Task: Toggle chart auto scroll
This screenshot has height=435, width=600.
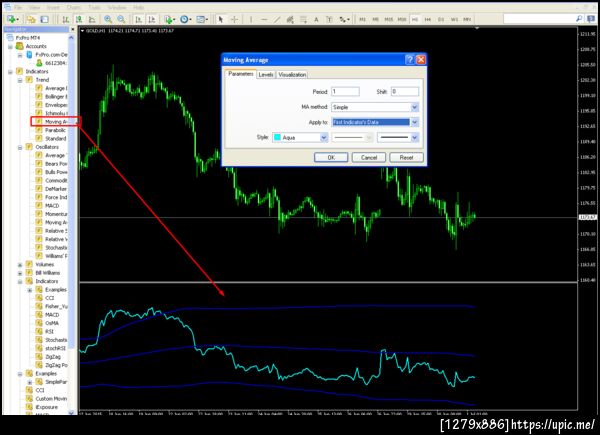Action: click(x=139, y=19)
